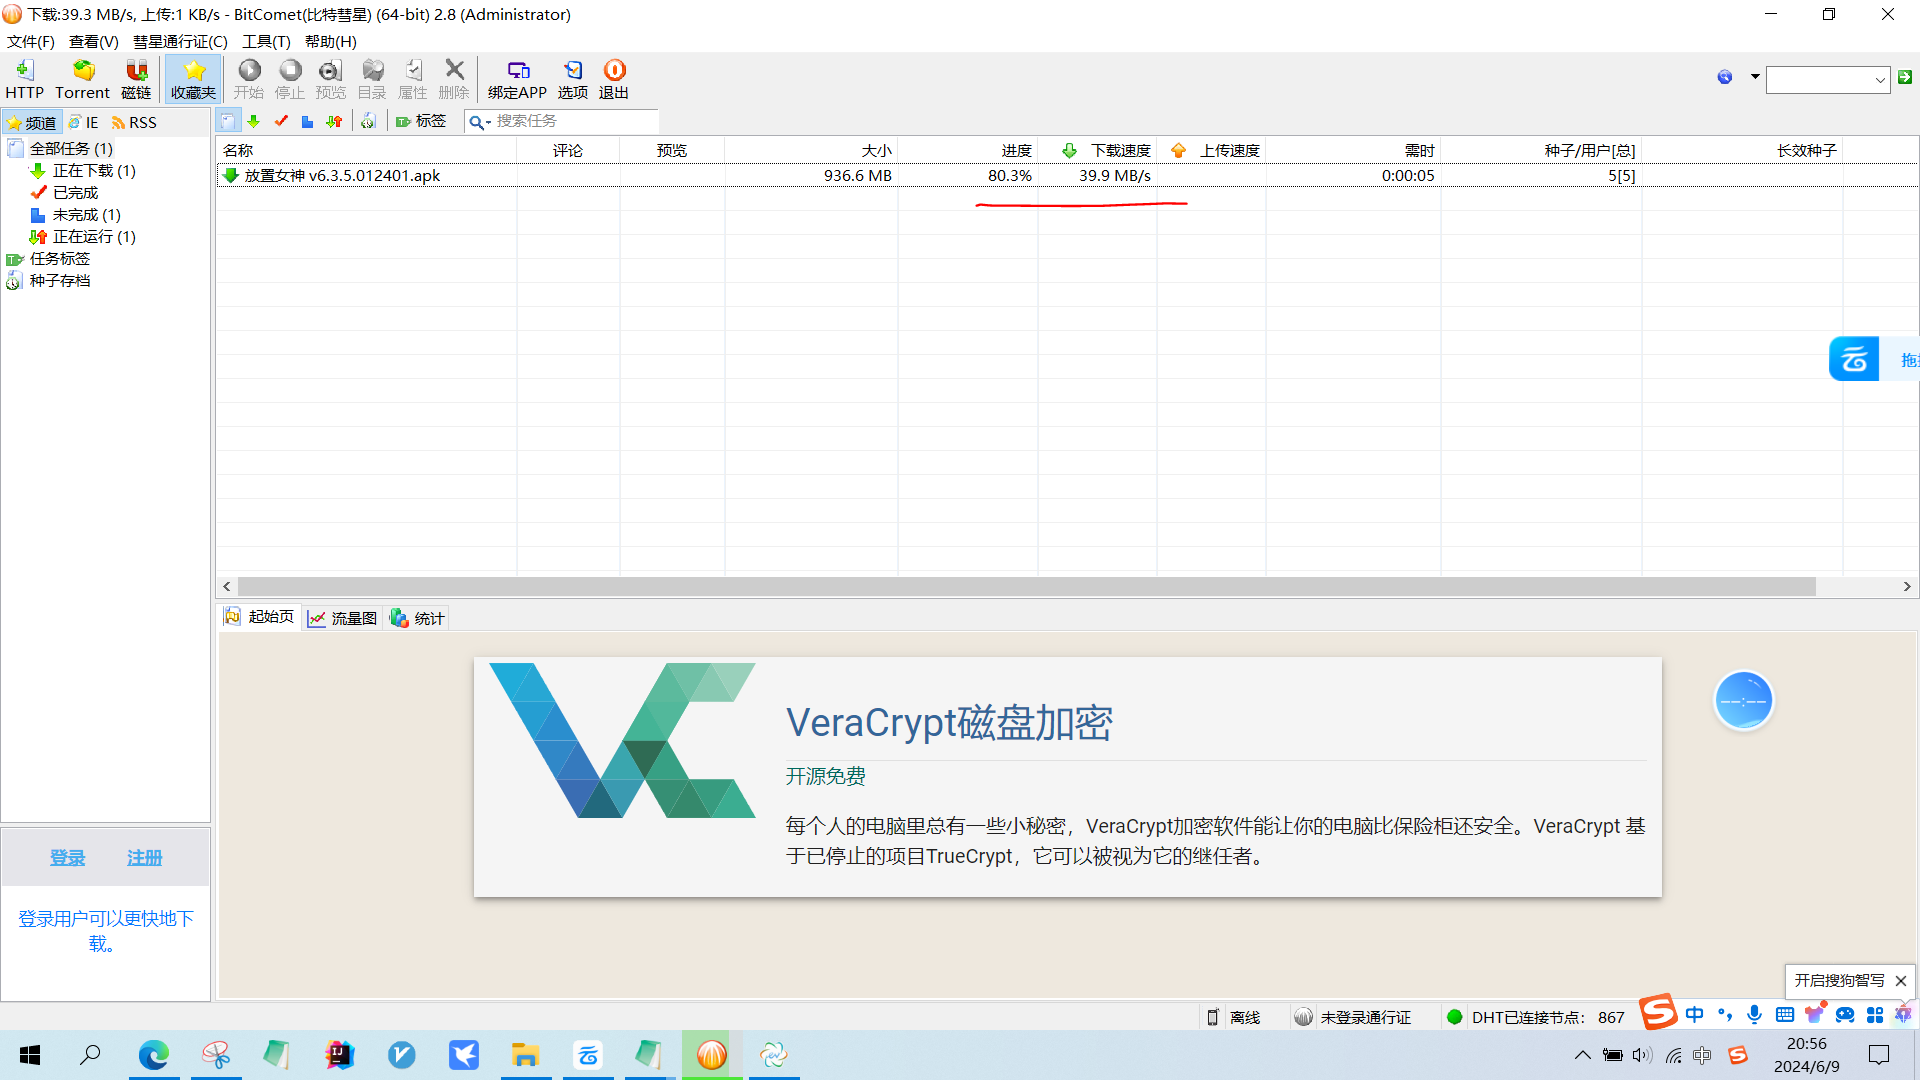Click the 标签 tag button in filter bar

click(x=421, y=121)
